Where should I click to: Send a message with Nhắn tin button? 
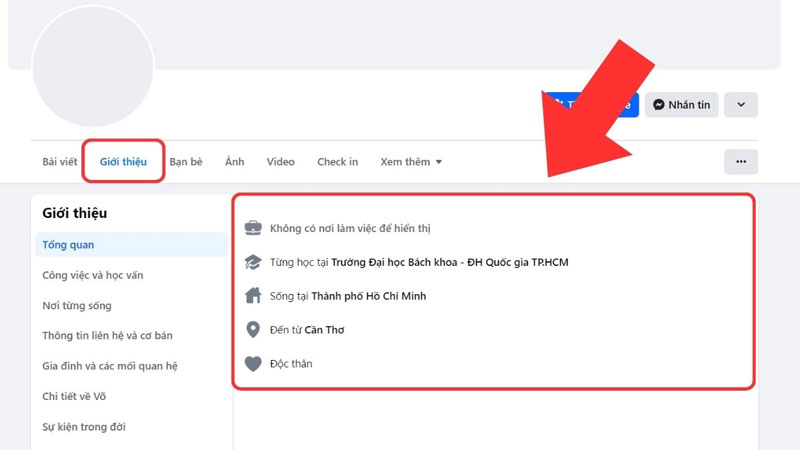point(681,105)
